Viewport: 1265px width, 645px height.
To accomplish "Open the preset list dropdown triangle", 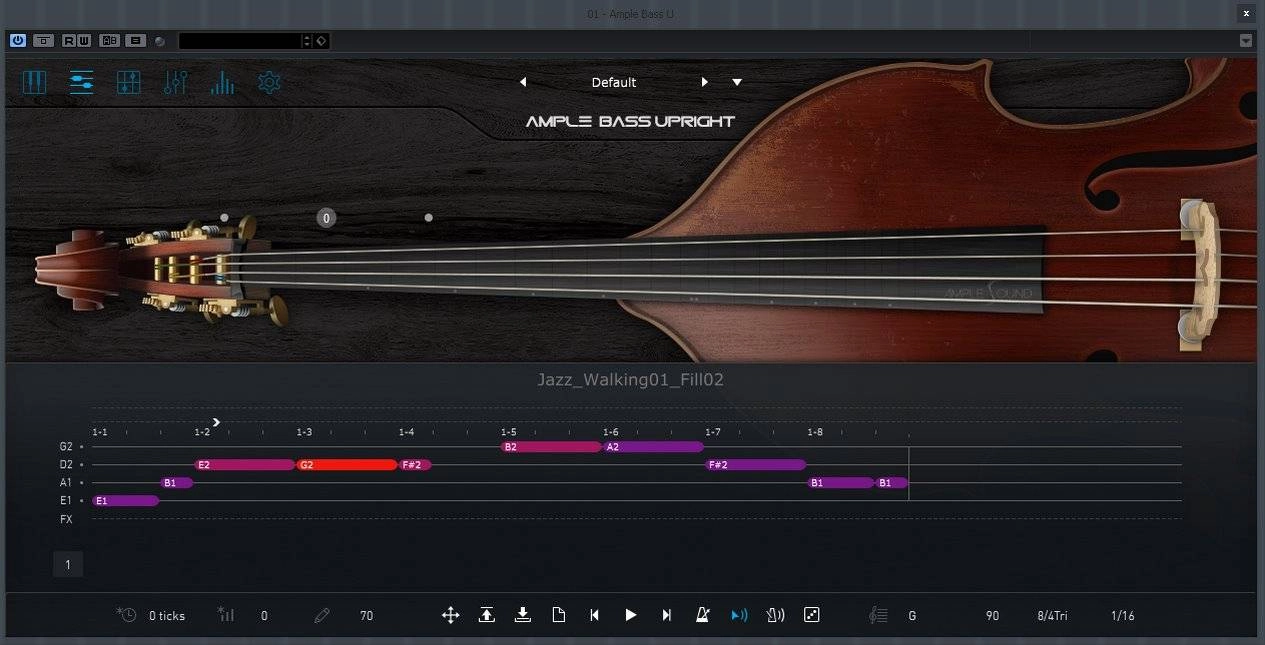I will (737, 82).
